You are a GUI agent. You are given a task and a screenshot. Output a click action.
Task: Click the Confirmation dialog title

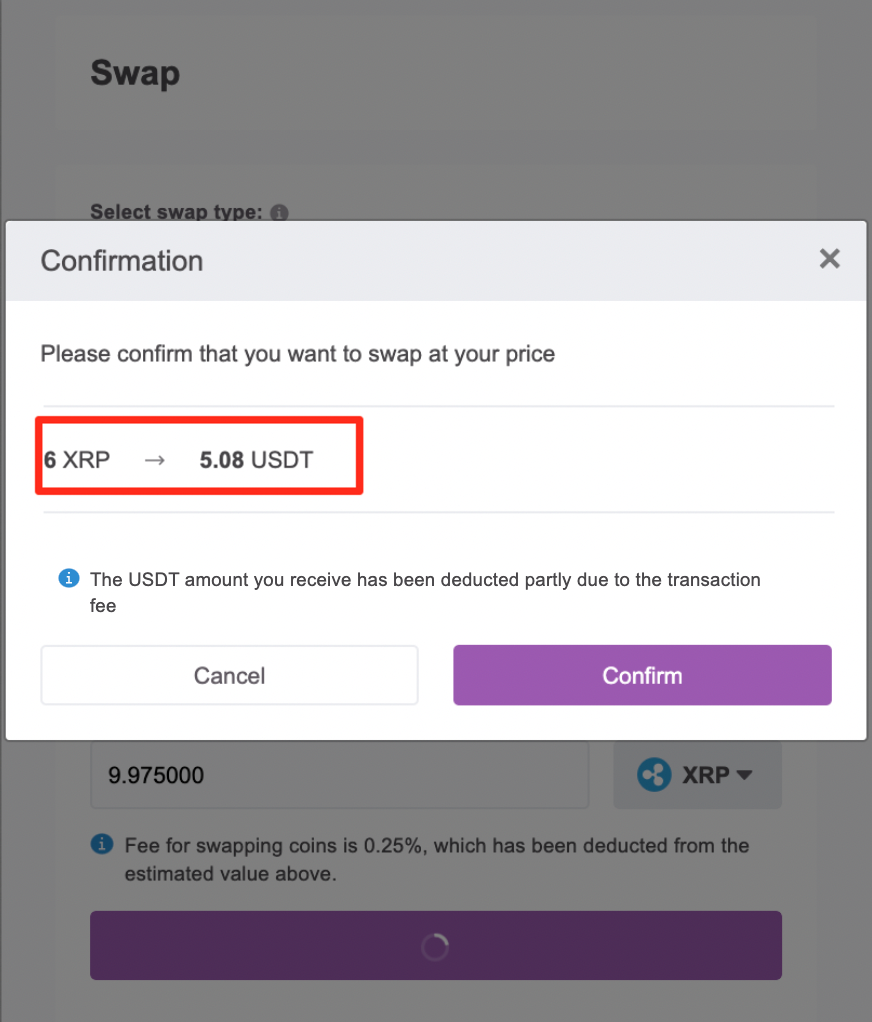pos(122,261)
